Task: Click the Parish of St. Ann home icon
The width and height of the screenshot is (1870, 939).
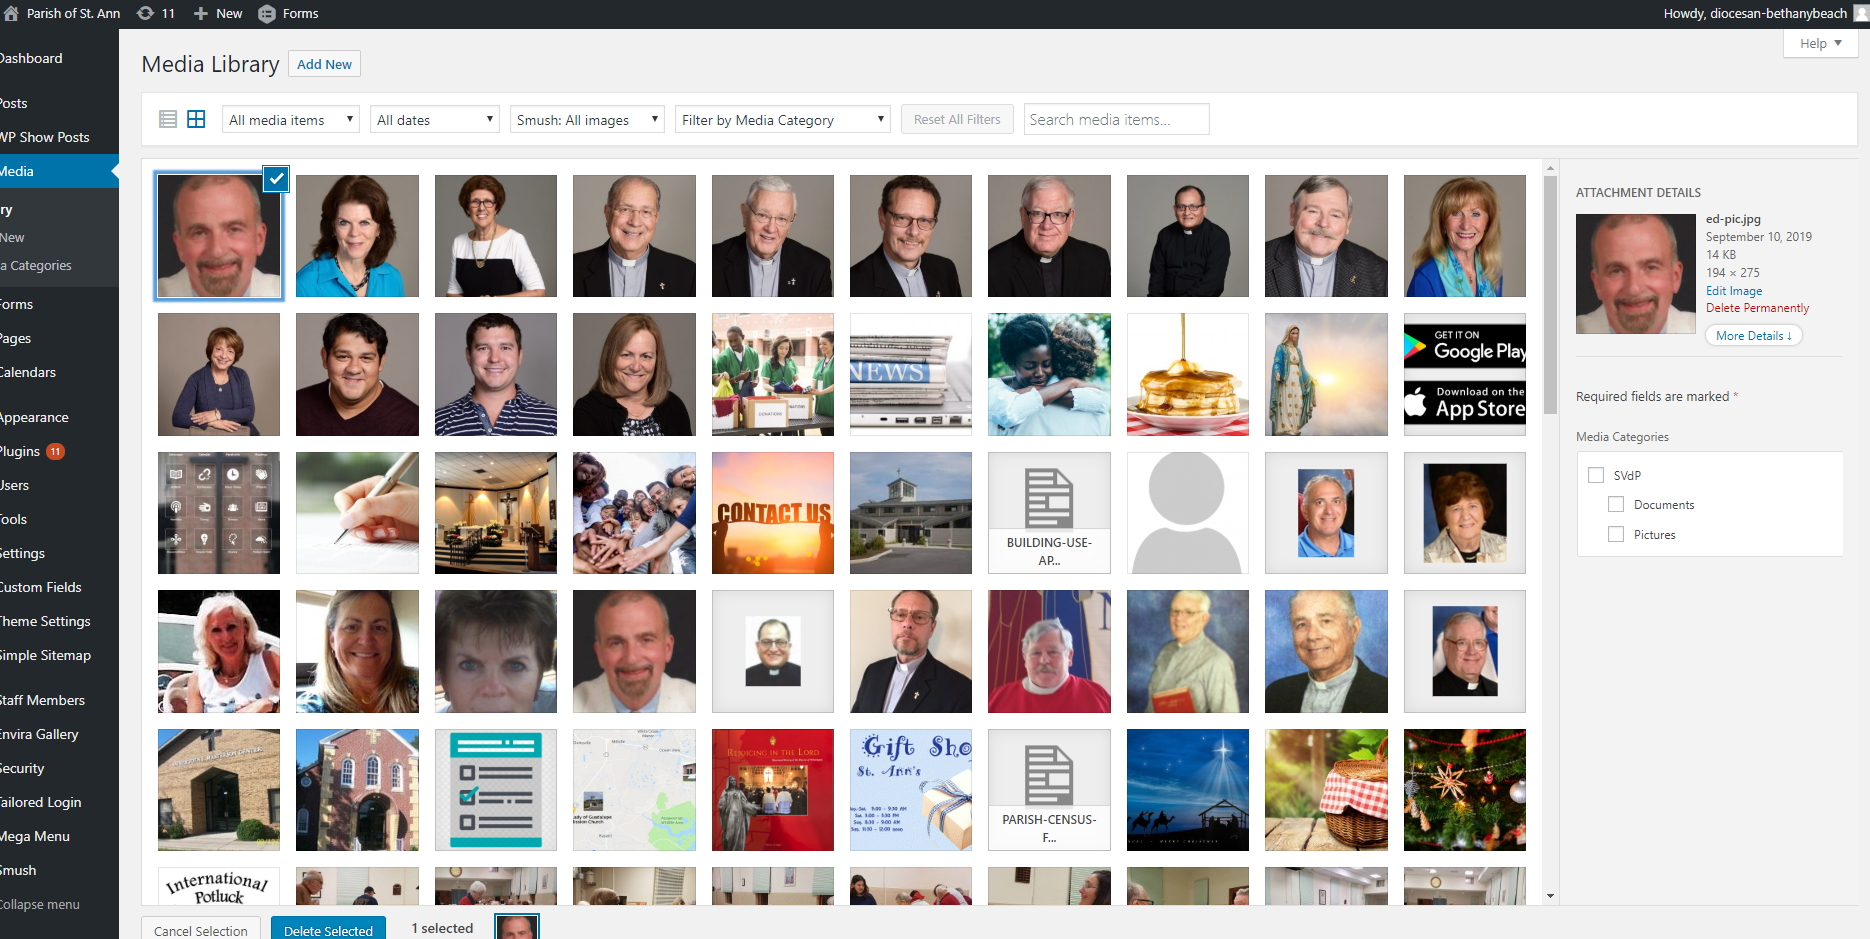Action: click(x=11, y=13)
